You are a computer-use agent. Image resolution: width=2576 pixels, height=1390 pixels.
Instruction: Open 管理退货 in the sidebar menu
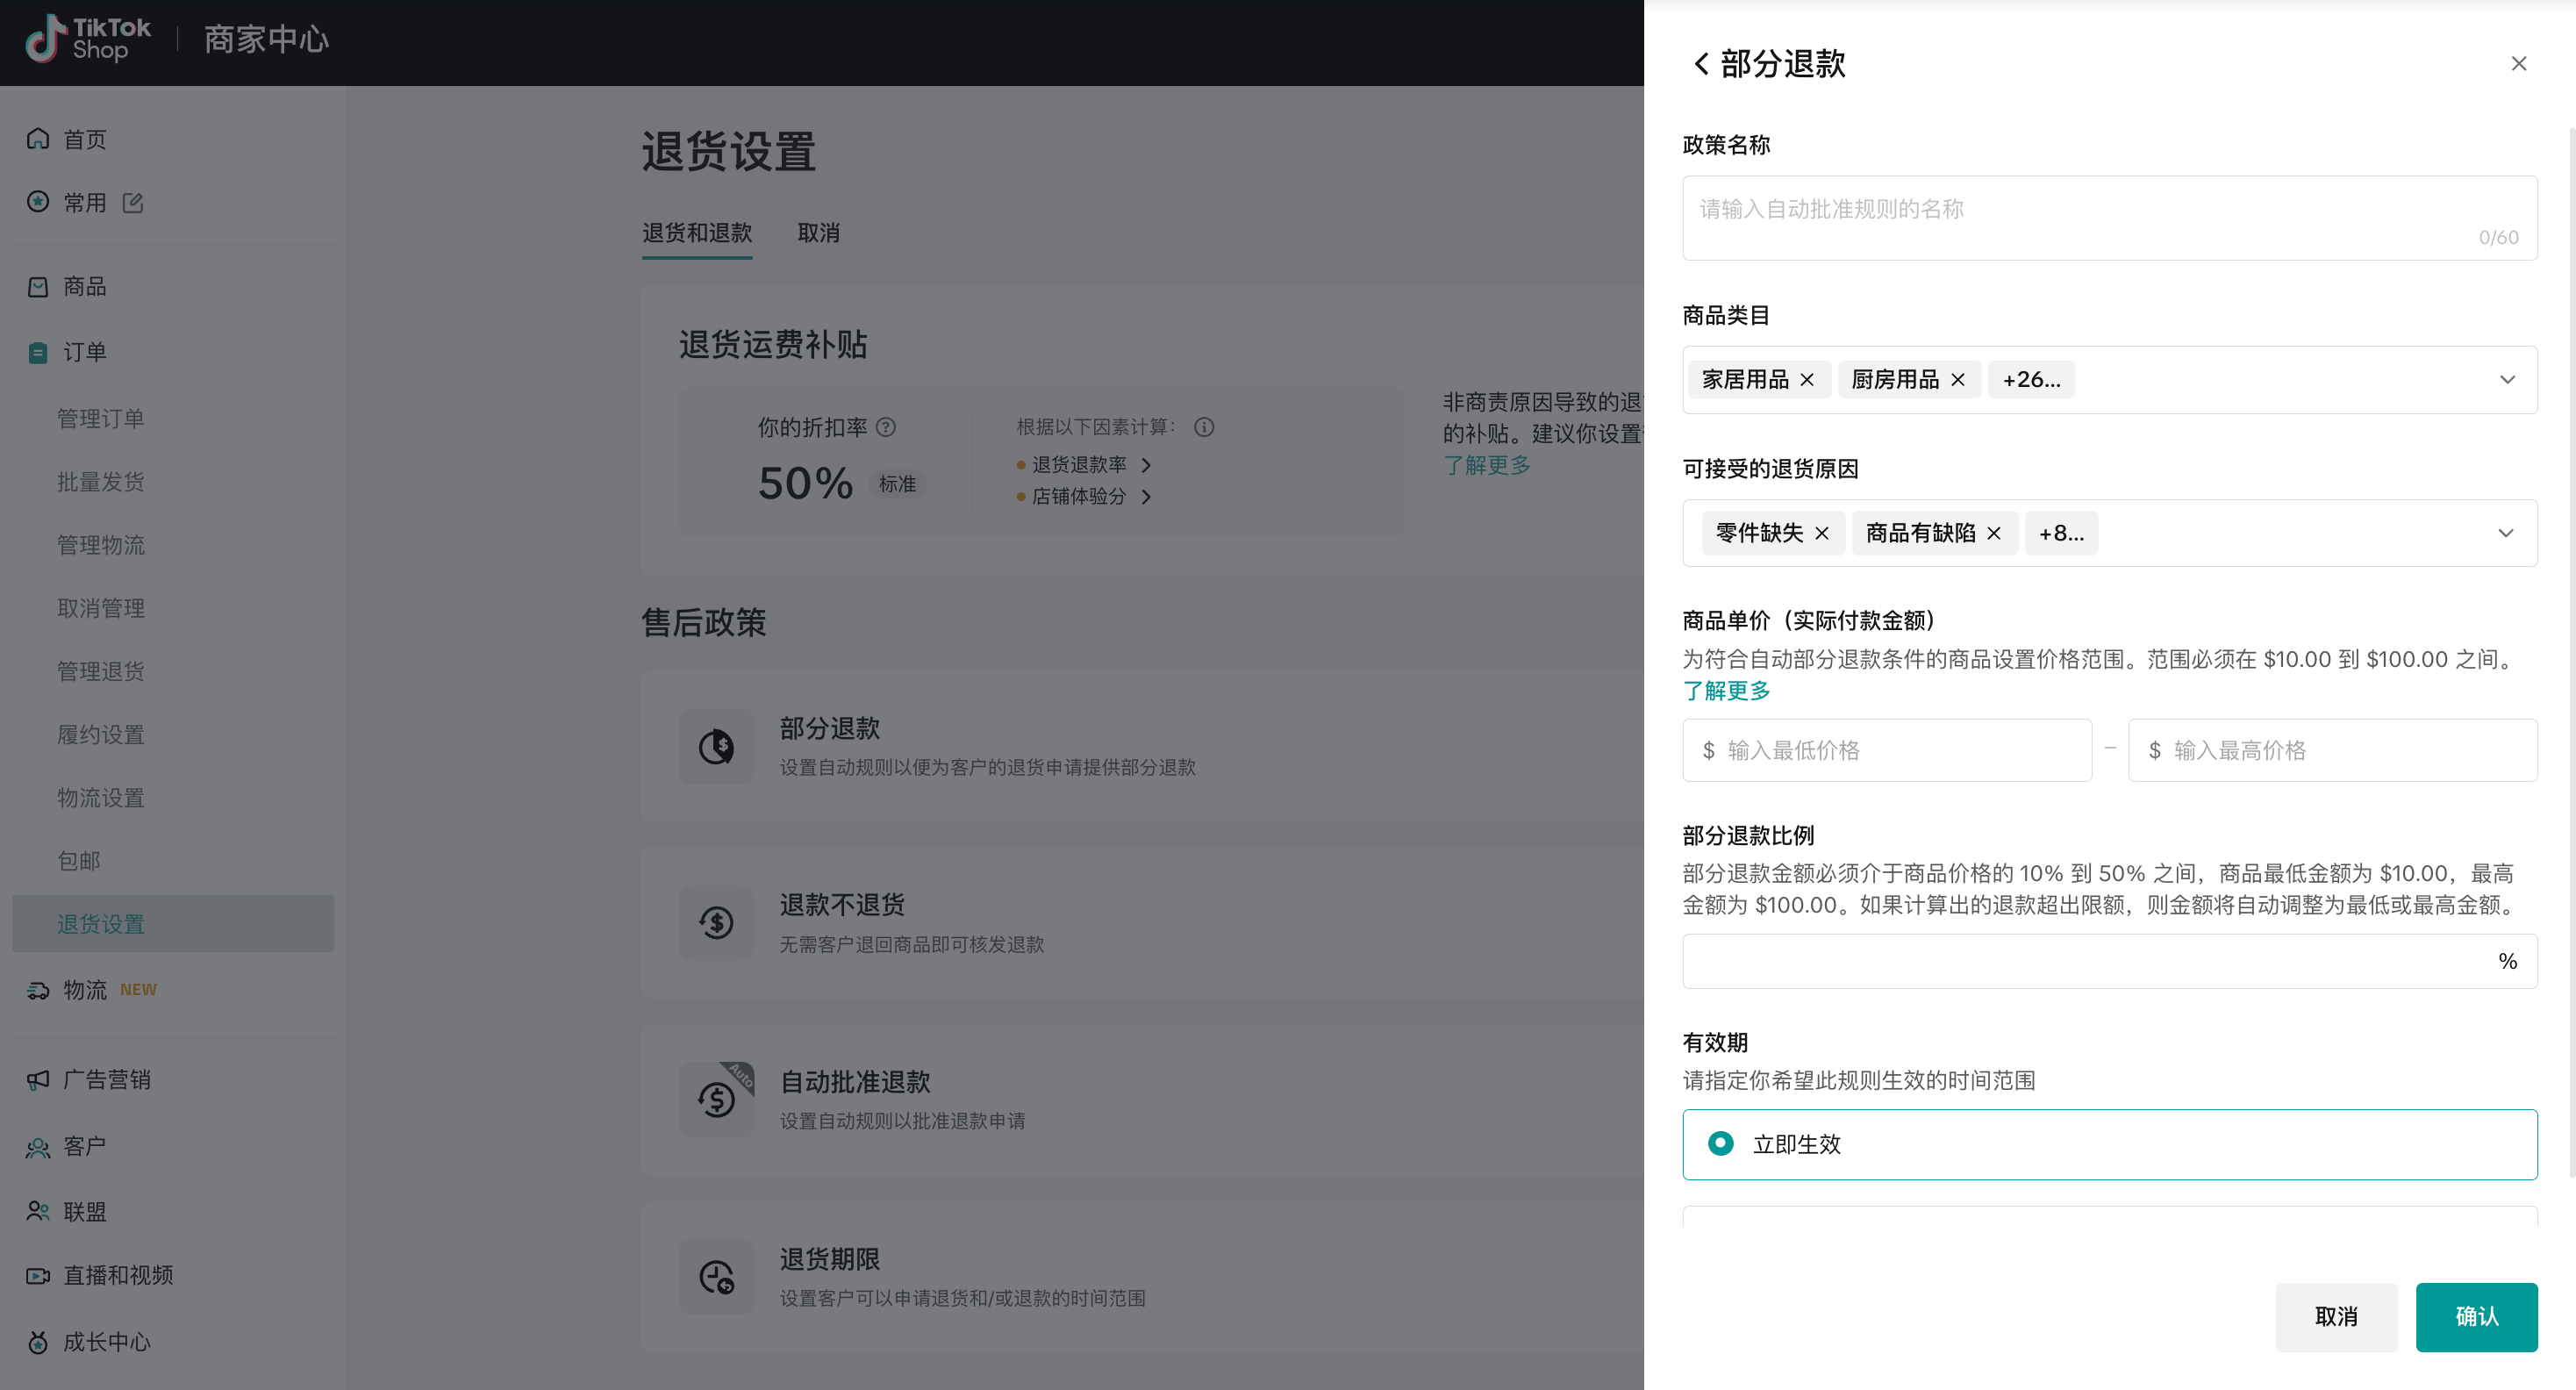pyautogui.click(x=101, y=671)
